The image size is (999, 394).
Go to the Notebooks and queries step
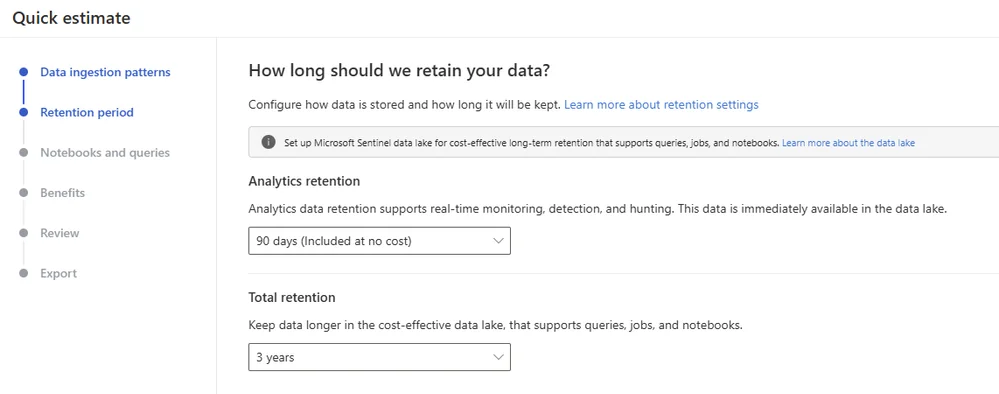click(105, 152)
